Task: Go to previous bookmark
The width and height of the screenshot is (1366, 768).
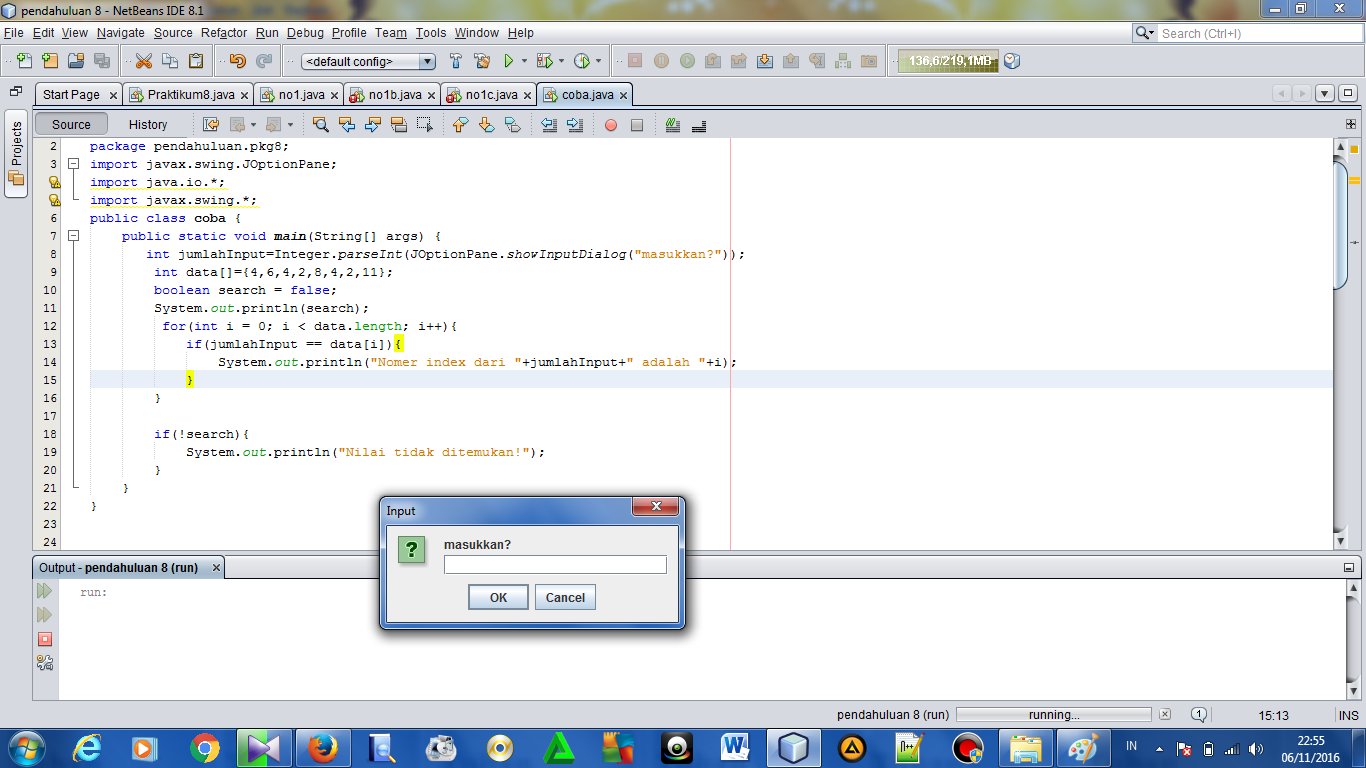Action: (461, 125)
